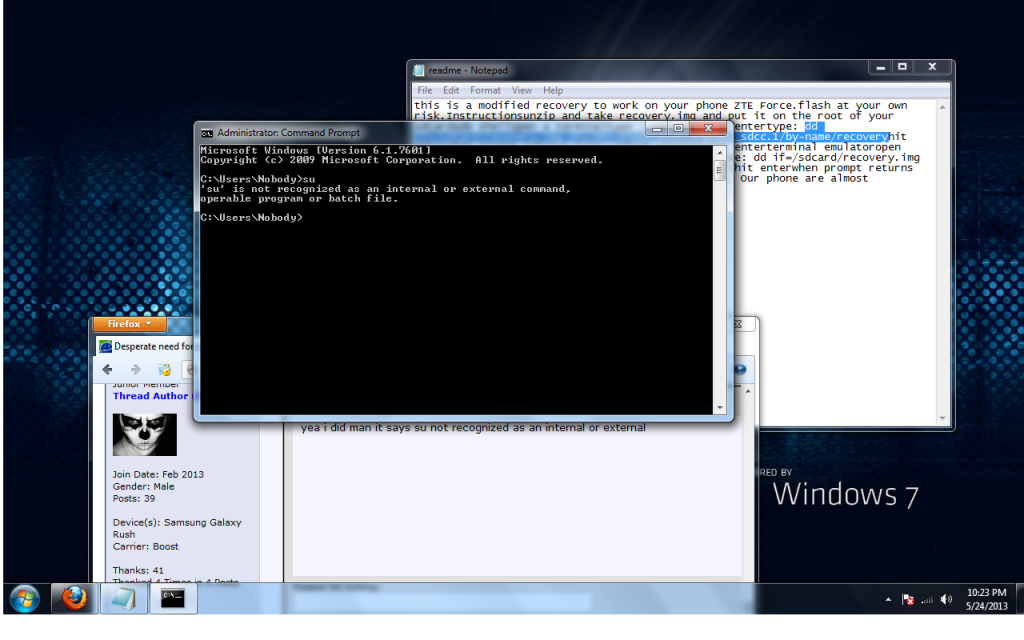Click the skull avatar thumbnail

tap(144, 434)
